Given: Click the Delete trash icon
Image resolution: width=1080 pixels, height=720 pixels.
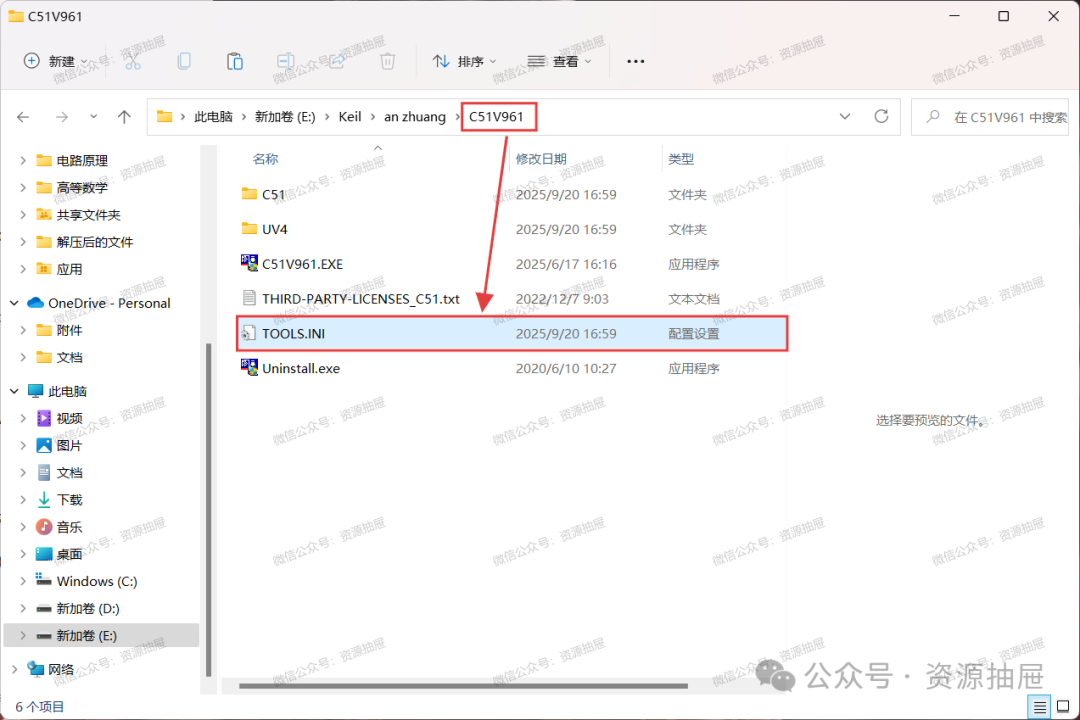Looking at the screenshot, I should coord(388,61).
